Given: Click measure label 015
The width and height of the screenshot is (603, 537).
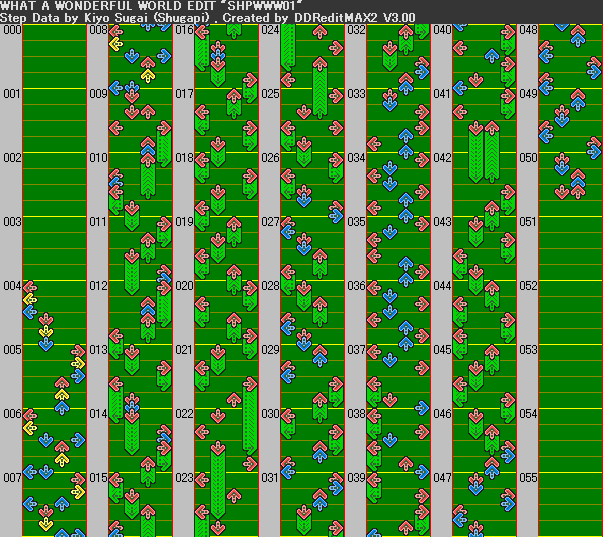Looking at the screenshot, I should click(x=98, y=478).
